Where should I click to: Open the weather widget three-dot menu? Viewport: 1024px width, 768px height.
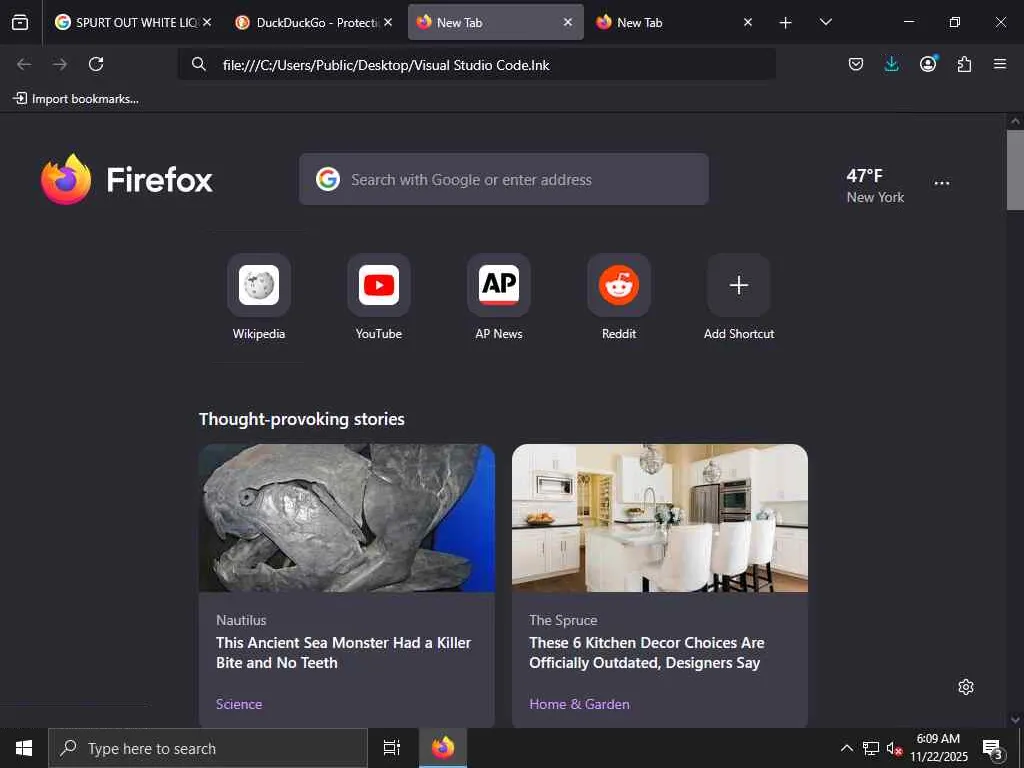(942, 183)
